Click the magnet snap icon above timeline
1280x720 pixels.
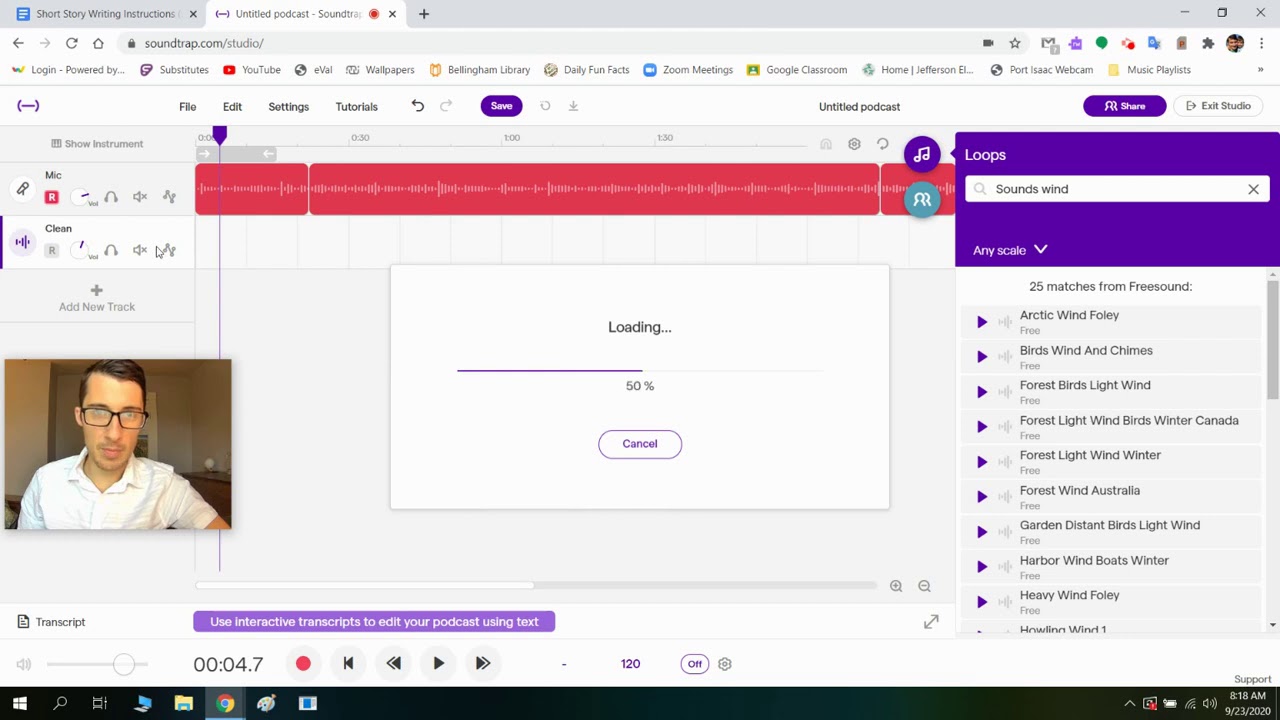tap(826, 144)
